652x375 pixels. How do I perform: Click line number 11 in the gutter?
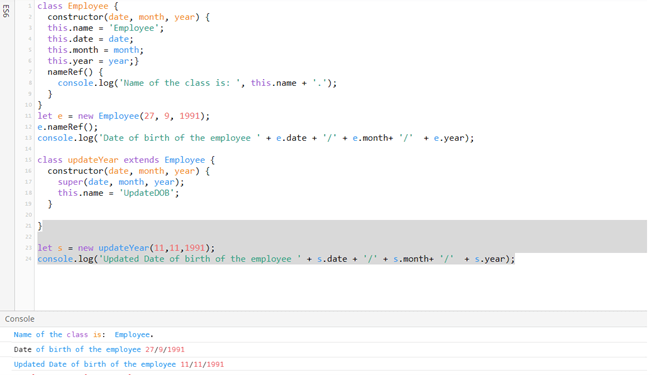point(28,116)
